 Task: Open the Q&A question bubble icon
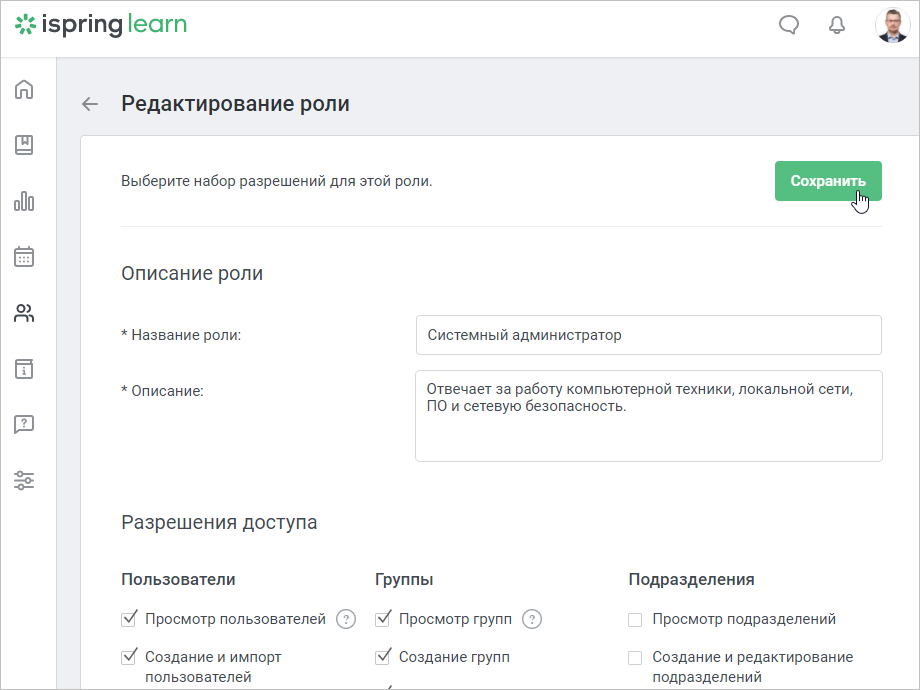point(24,424)
